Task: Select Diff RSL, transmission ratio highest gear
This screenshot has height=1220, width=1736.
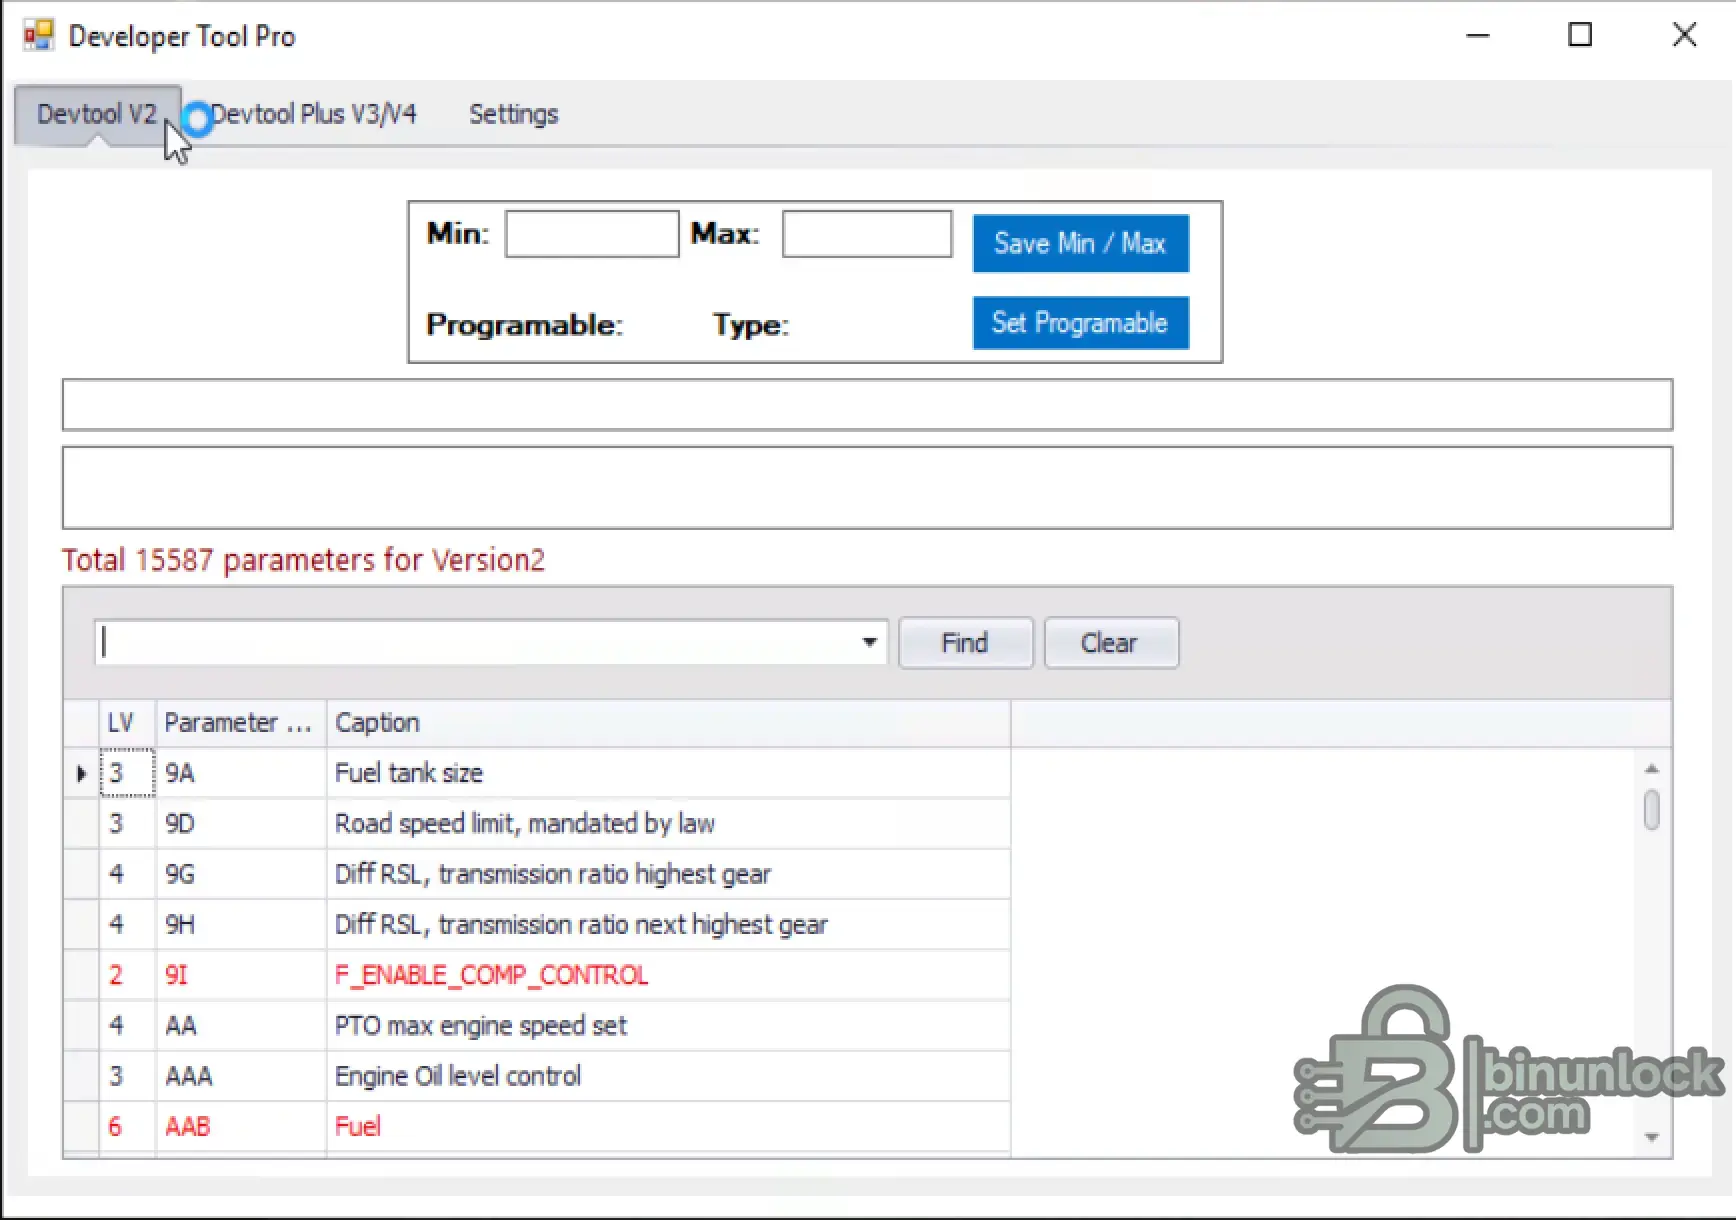Action: click(668, 874)
